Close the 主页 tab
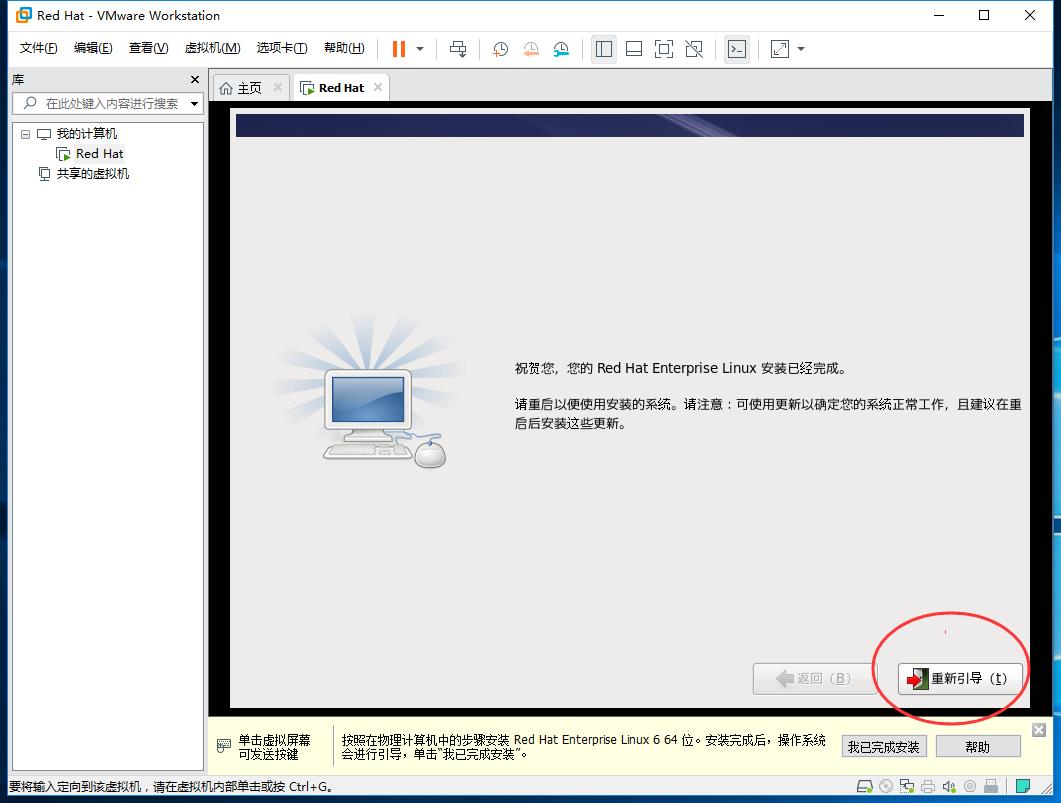The image size is (1061, 803). point(277,87)
